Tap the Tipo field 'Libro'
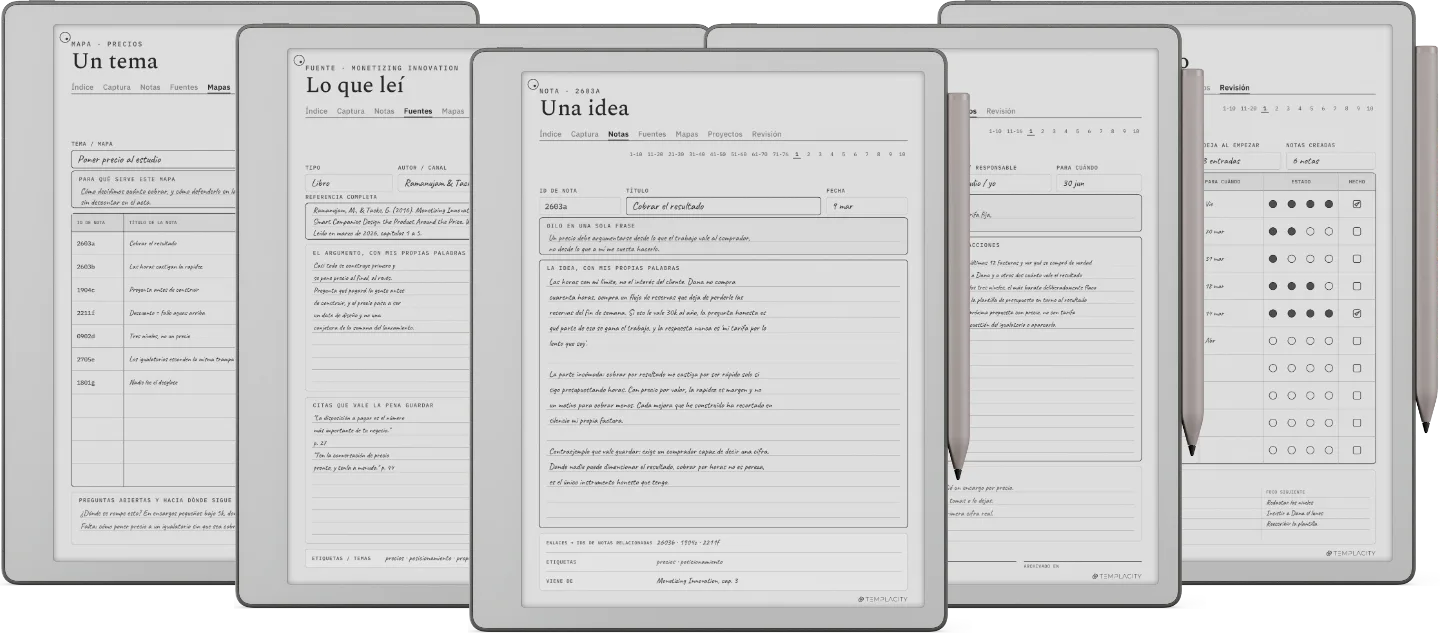The height and width of the screenshot is (633, 1440). click(349, 183)
